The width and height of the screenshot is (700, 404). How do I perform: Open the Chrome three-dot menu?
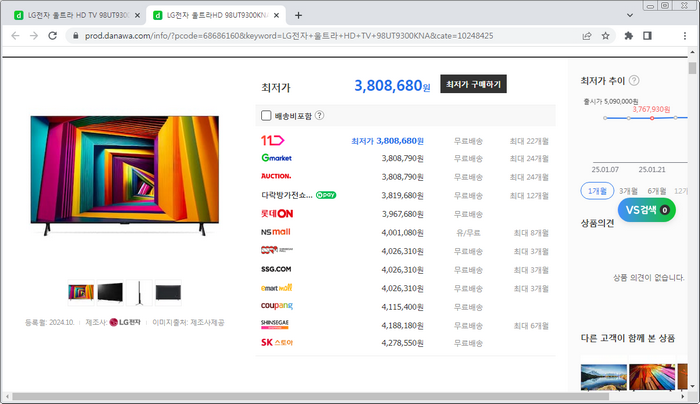coord(685,36)
